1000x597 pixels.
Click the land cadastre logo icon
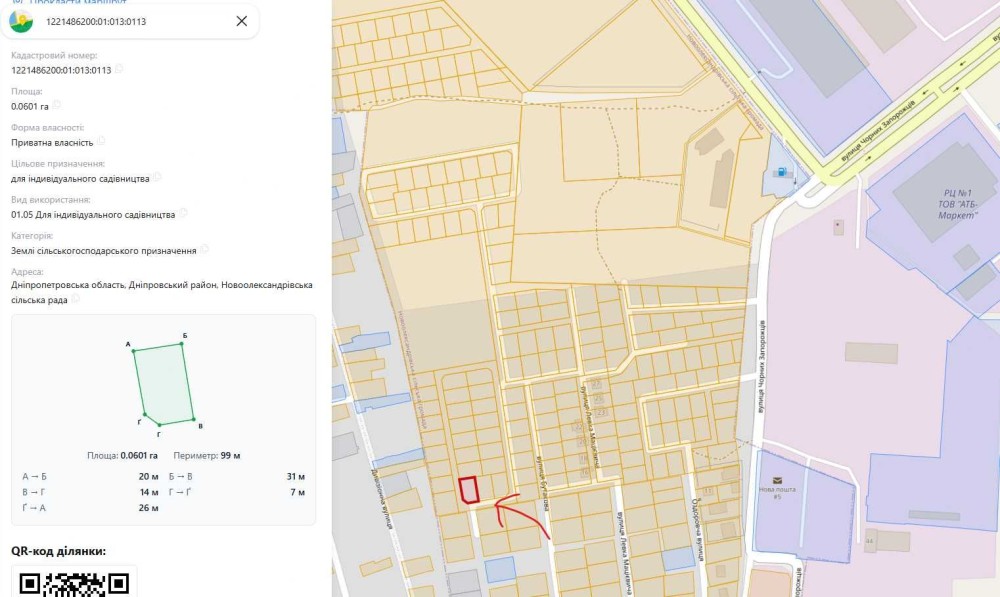click(21, 21)
